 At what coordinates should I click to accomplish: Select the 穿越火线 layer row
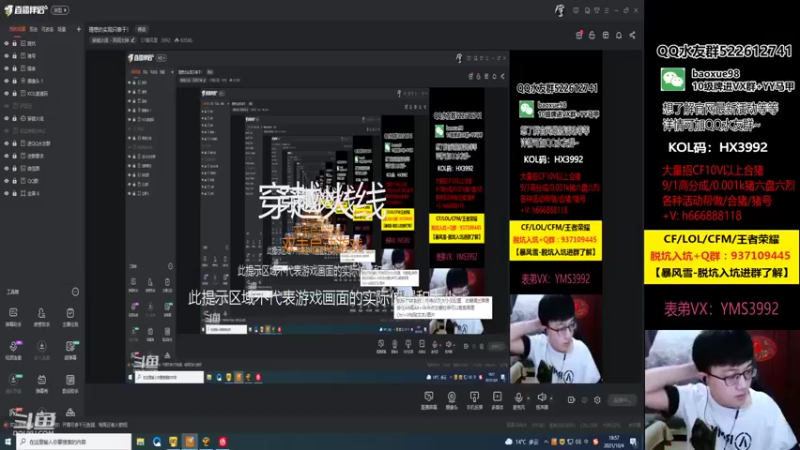[x=42, y=118]
